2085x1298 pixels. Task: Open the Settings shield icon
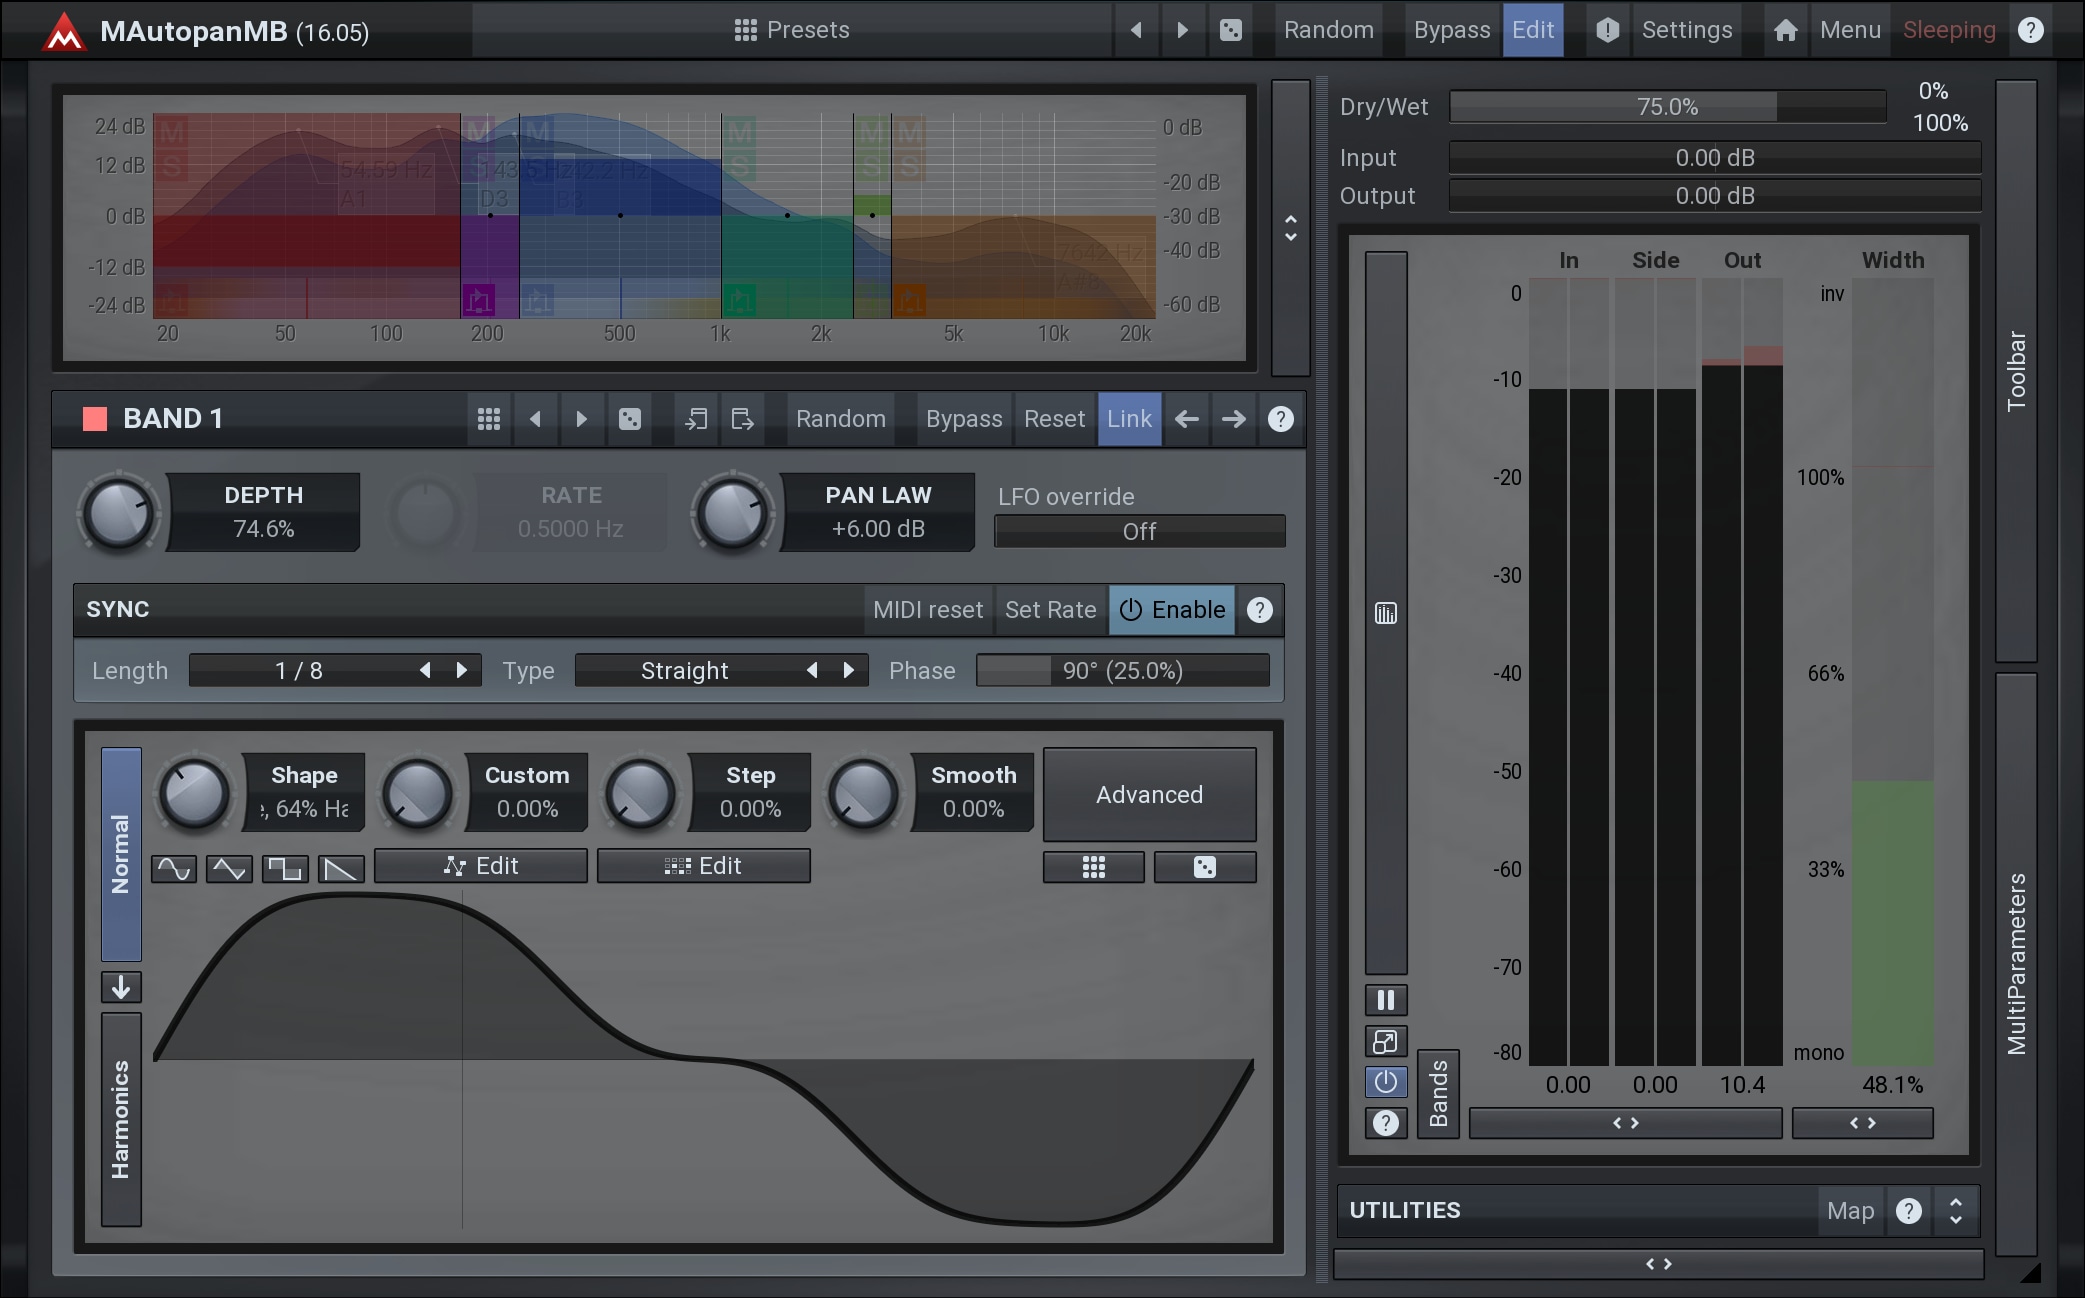tap(1607, 30)
